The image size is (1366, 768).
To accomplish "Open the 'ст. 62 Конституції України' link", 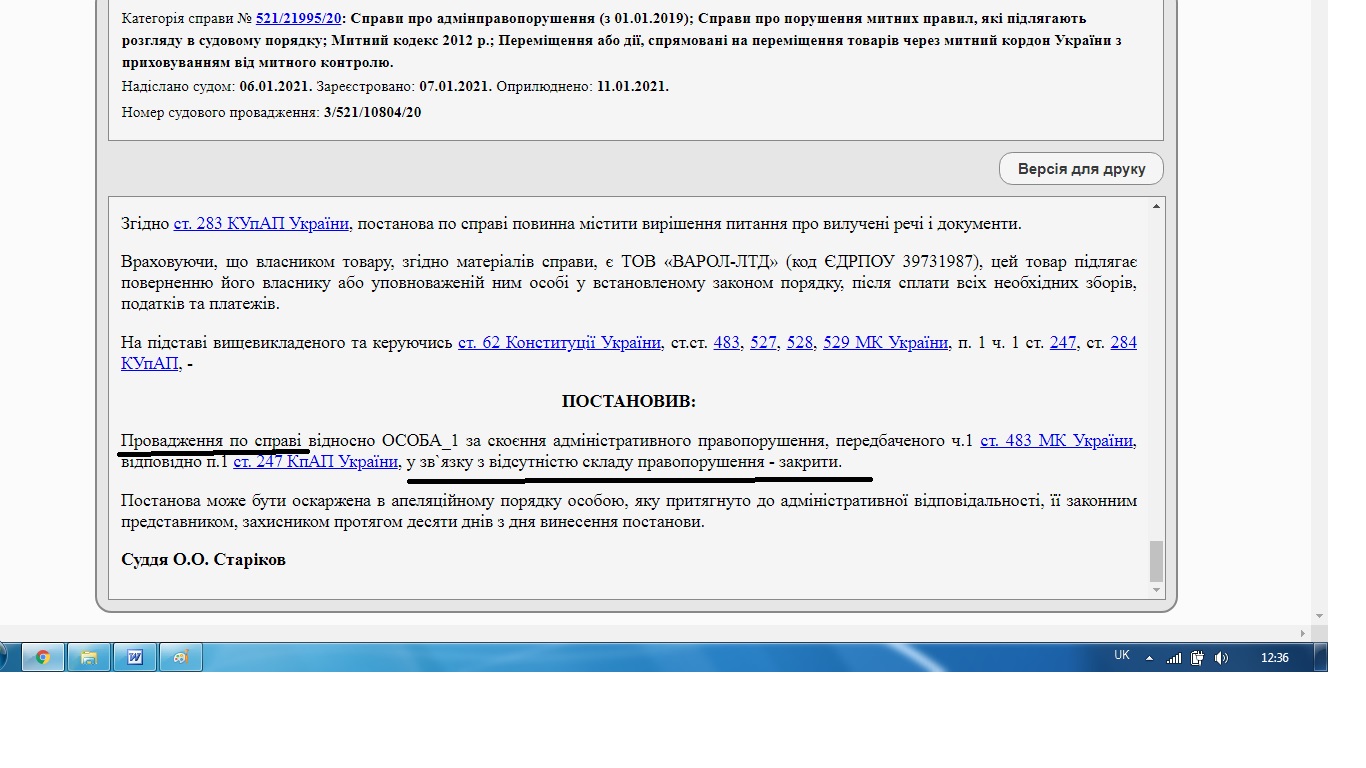I will tap(559, 342).
